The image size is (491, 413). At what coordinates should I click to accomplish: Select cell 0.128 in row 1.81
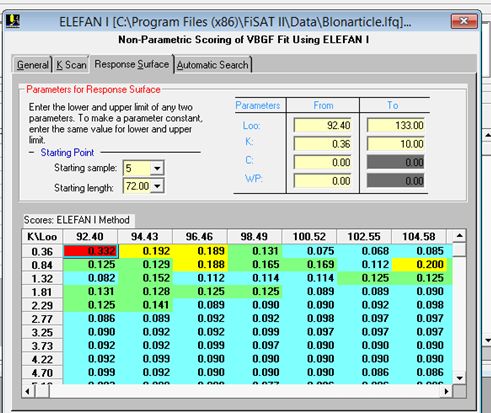(x=145, y=291)
